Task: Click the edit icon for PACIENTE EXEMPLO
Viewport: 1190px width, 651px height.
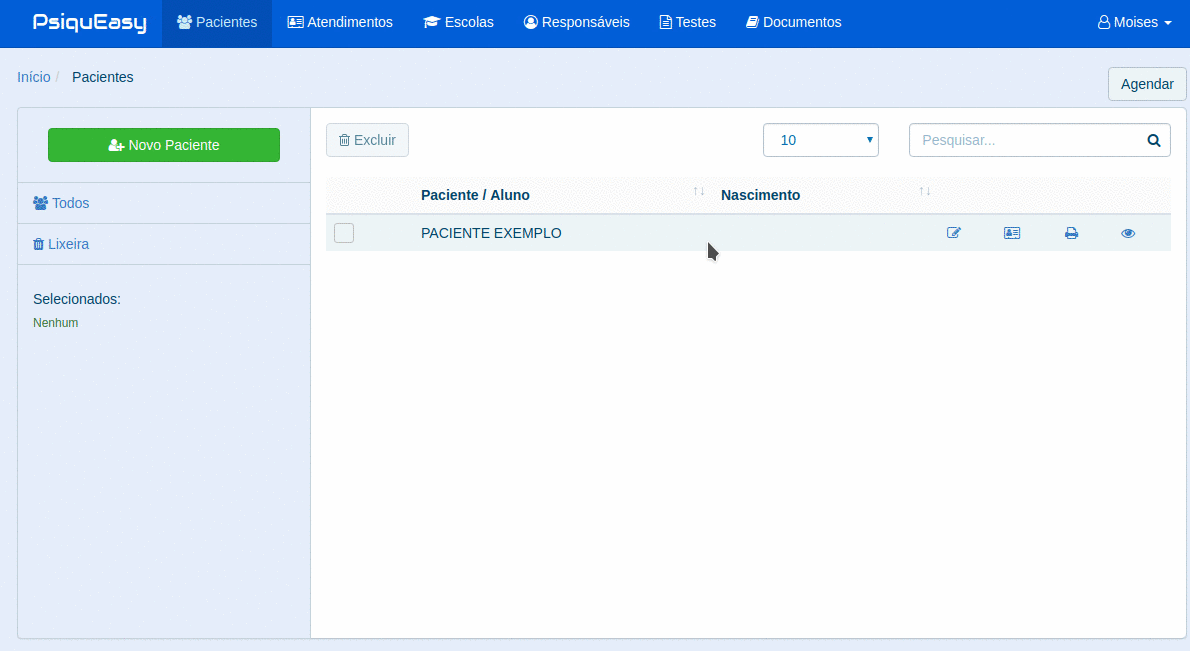Action: (x=954, y=233)
